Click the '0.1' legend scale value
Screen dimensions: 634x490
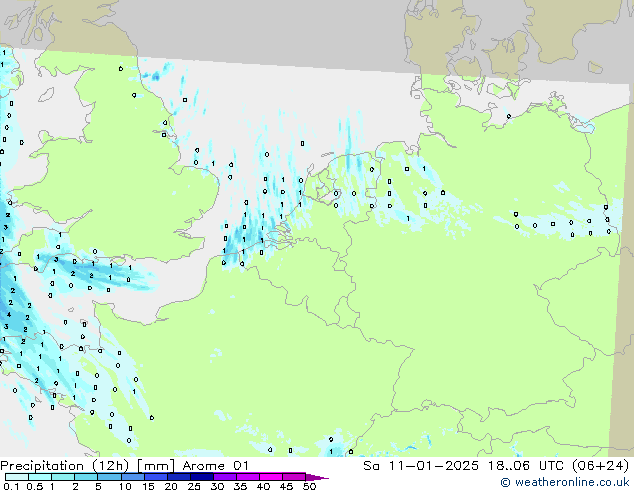[11, 486]
